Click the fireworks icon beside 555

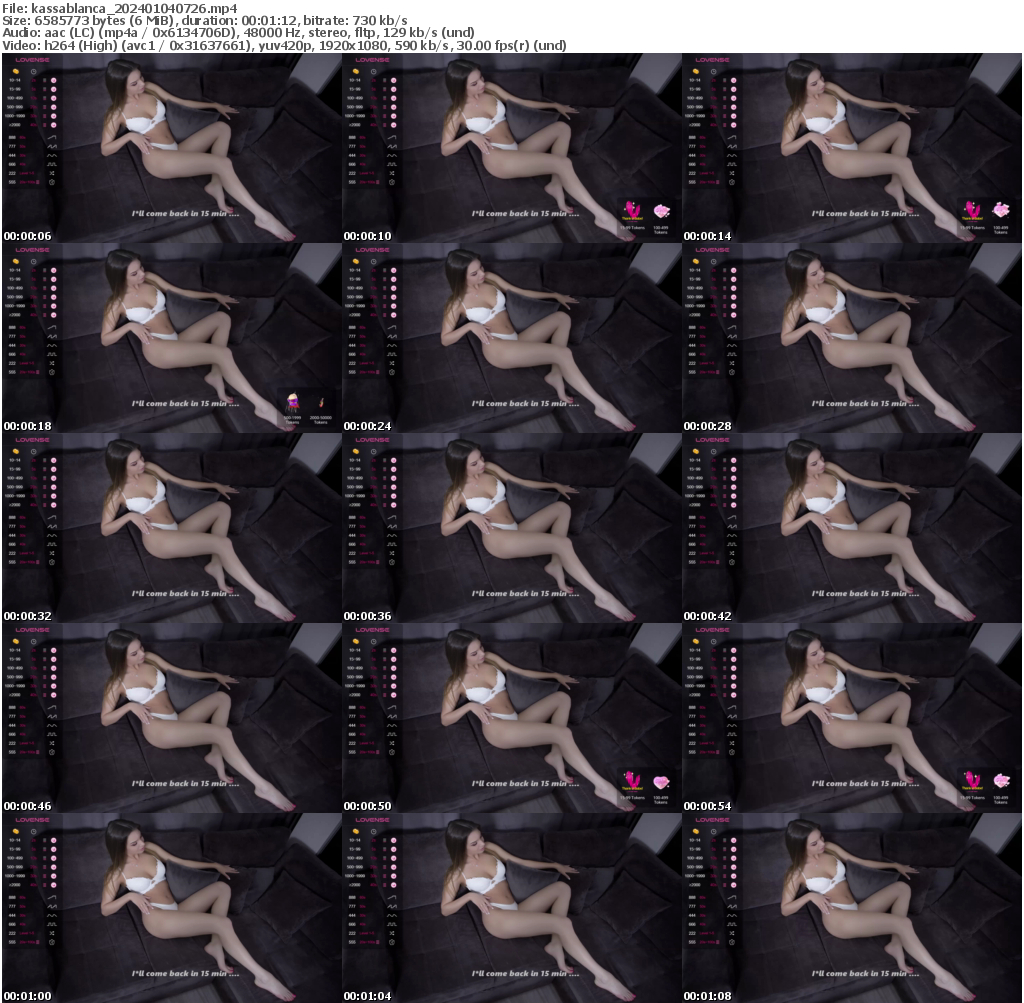tap(52, 182)
